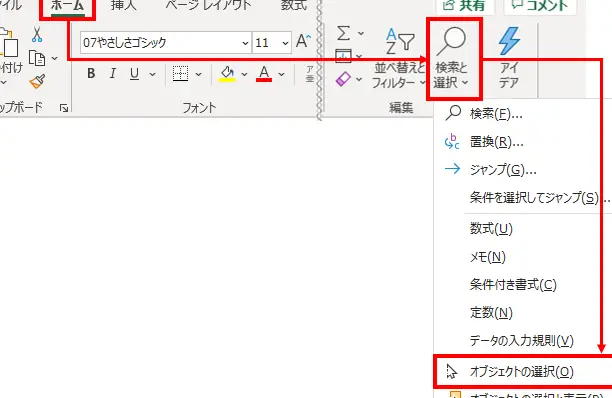The height and width of the screenshot is (398, 612).
Task: Select the Format Painter brush
Action: [37, 81]
